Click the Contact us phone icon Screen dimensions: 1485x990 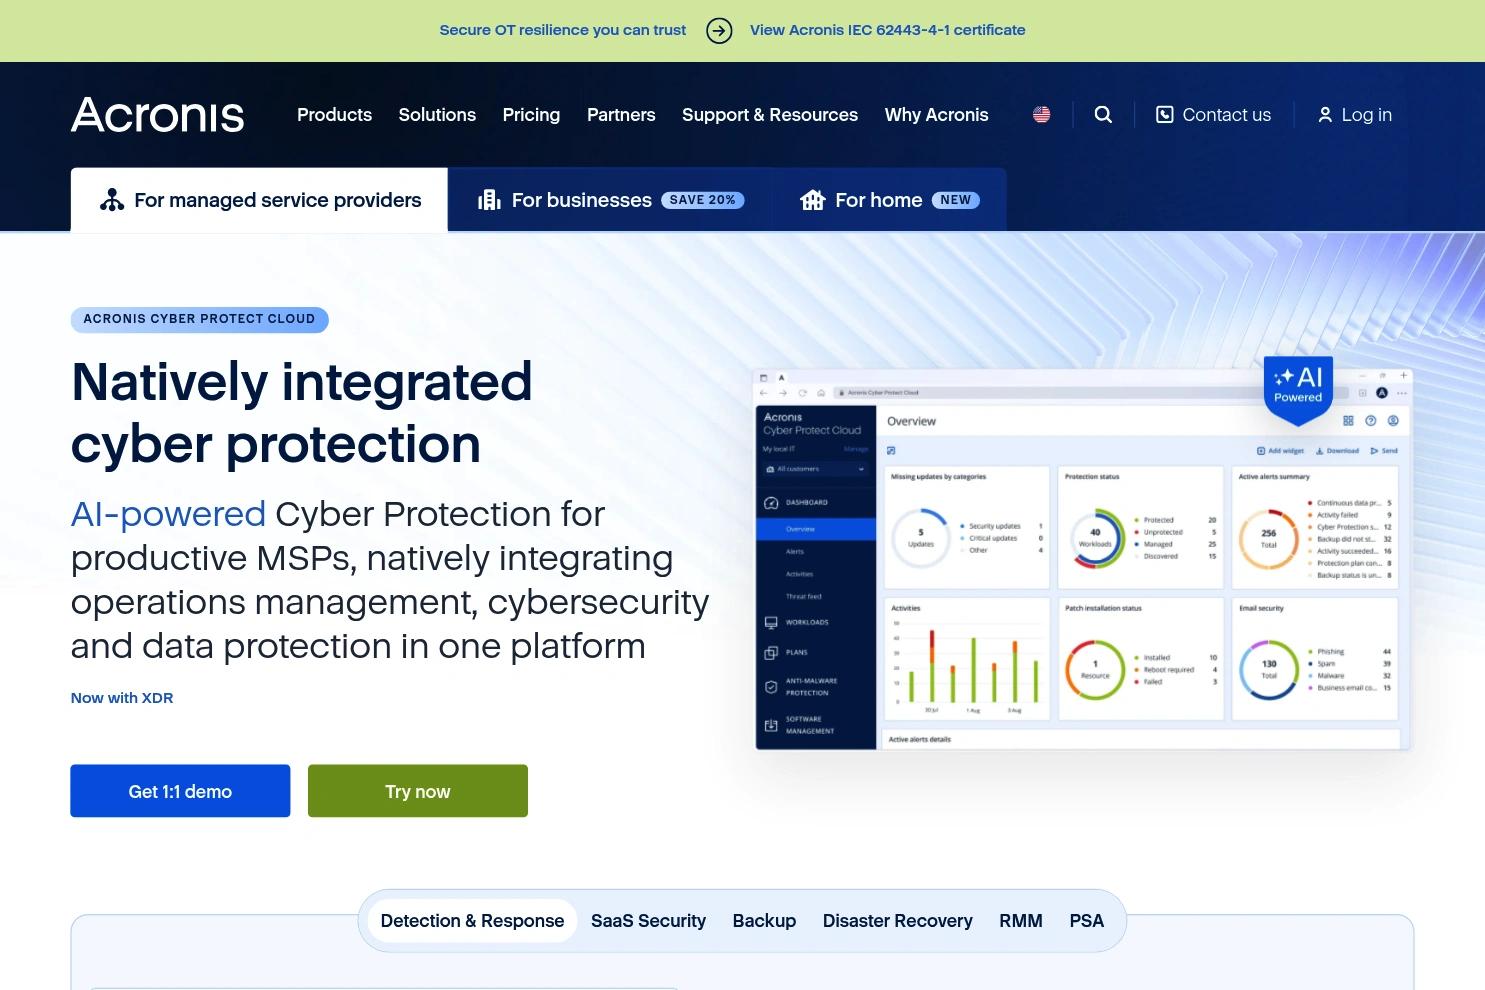pyautogui.click(x=1165, y=115)
